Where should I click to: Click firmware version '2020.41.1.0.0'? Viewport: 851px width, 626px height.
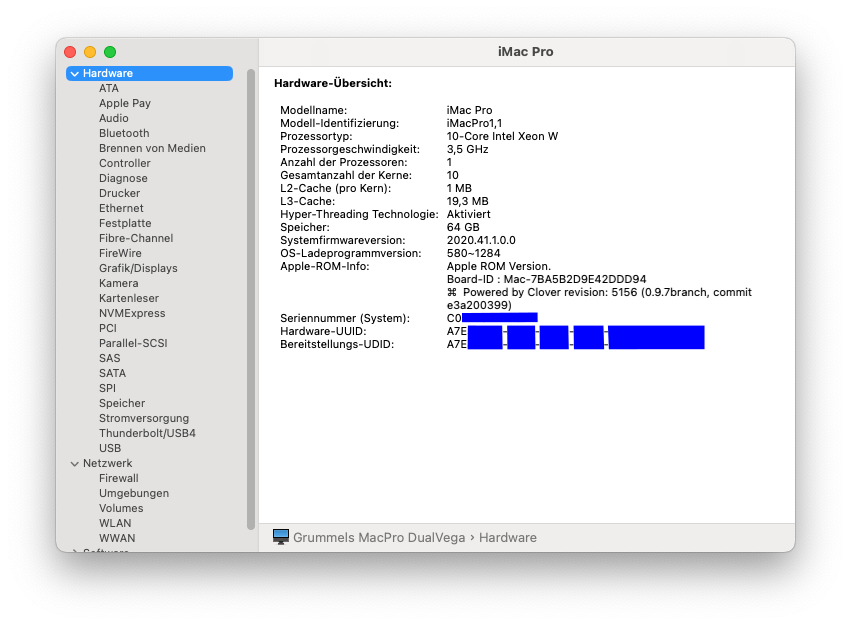[x=481, y=241]
